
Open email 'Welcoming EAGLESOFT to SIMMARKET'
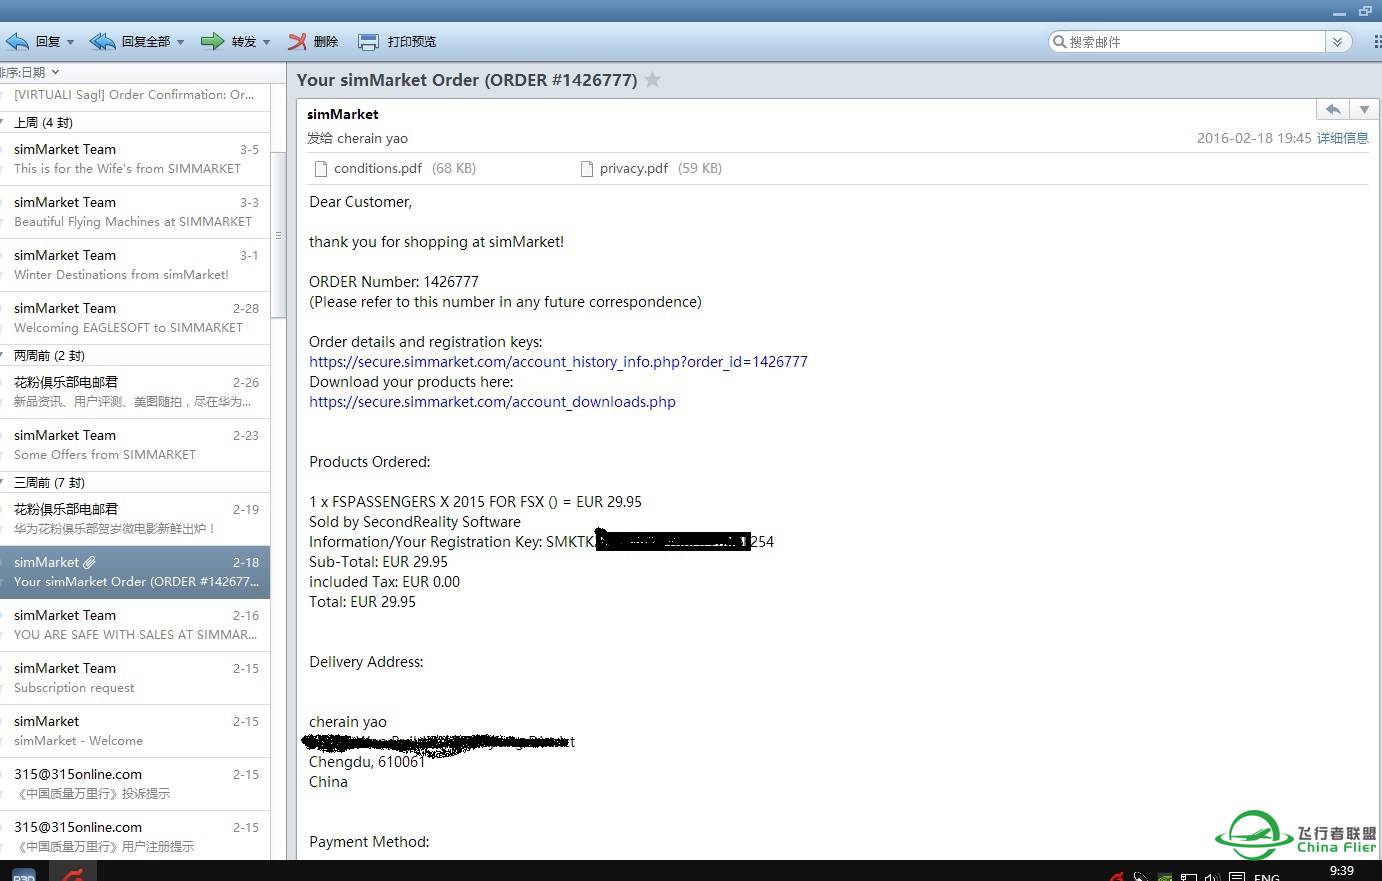135,318
